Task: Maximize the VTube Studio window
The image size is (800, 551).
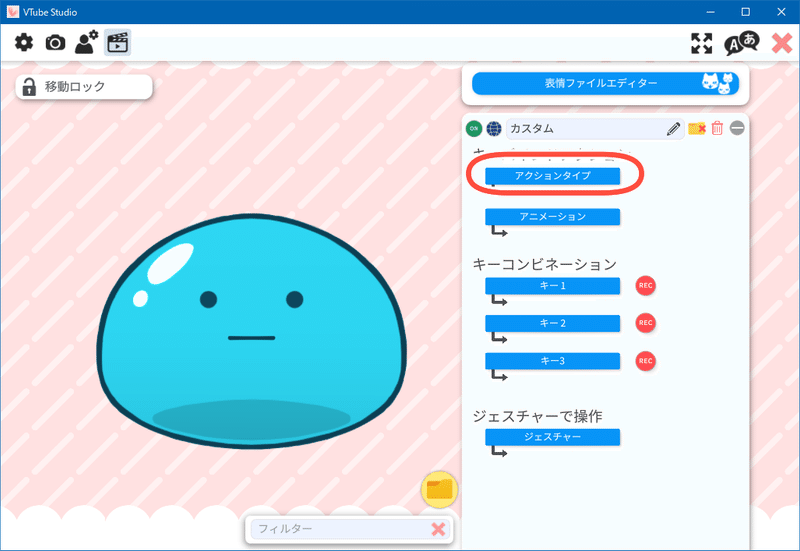Action: pyautogui.click(x=745, y=12)
